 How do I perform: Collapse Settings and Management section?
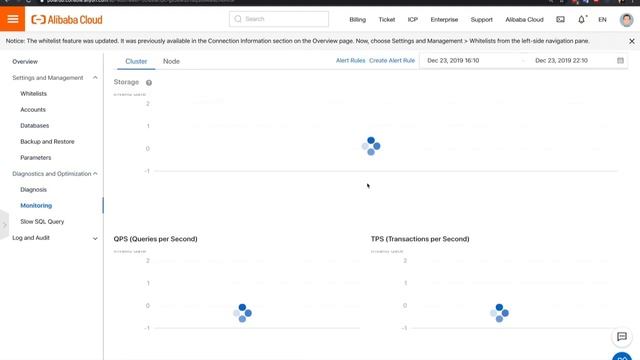pos(95,78)
